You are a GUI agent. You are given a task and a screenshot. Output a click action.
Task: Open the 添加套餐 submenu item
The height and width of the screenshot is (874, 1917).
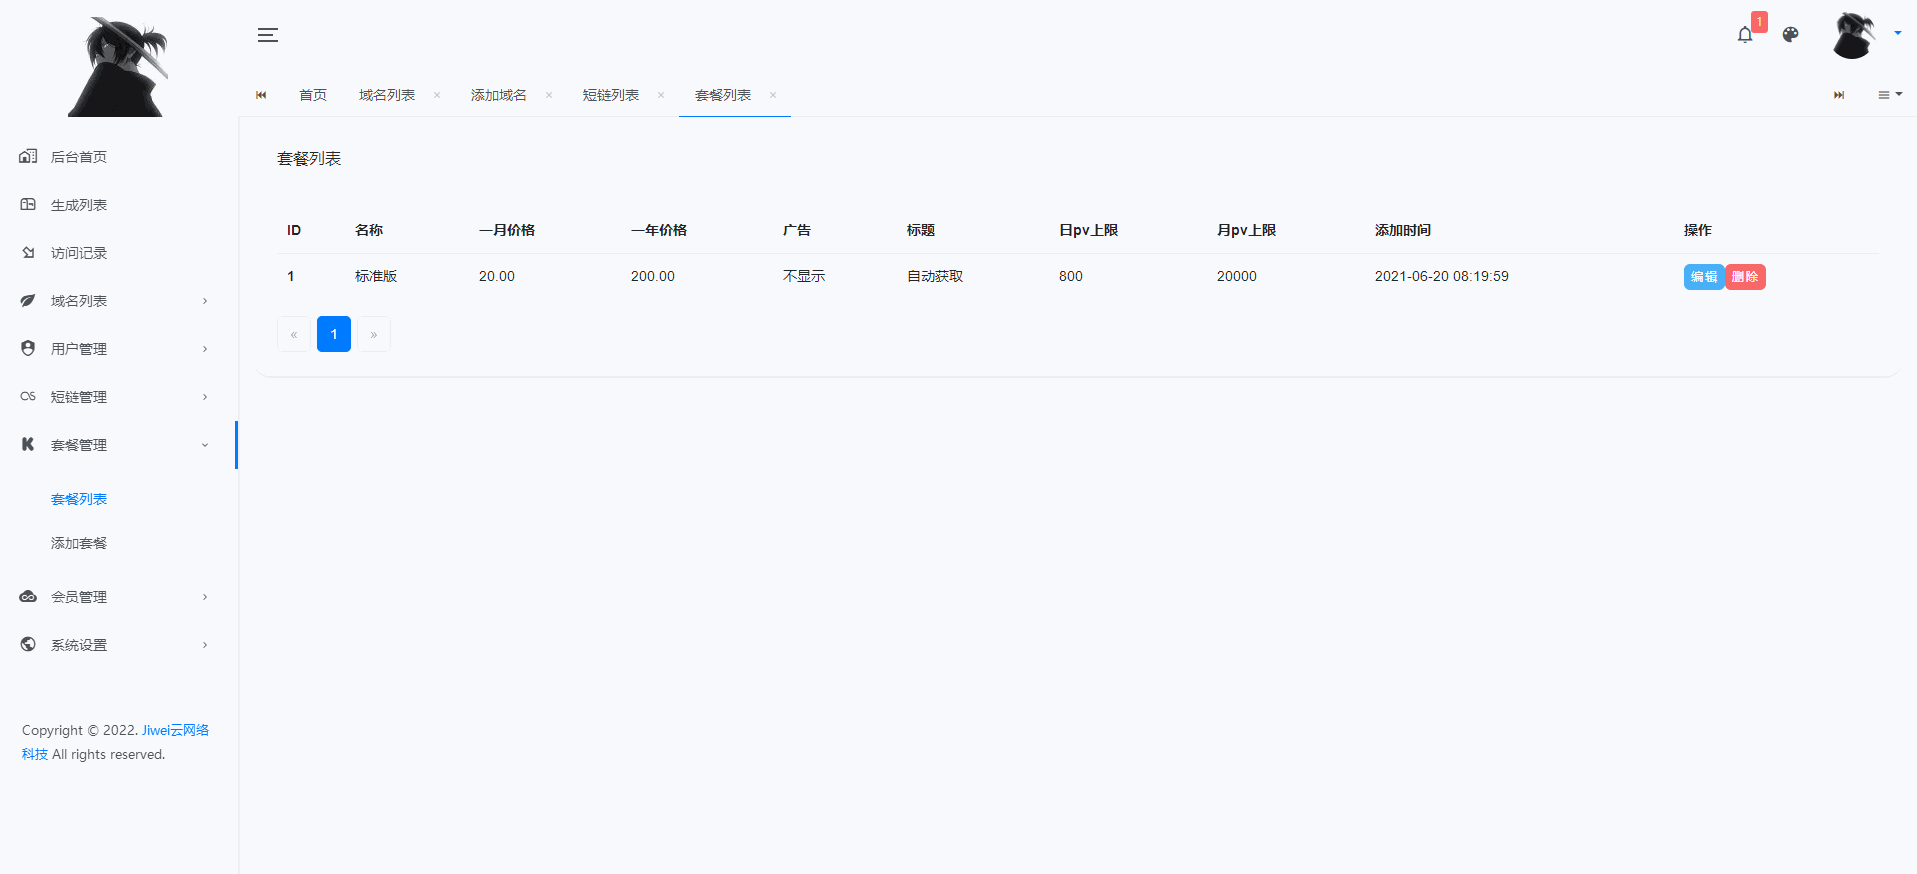79,543
